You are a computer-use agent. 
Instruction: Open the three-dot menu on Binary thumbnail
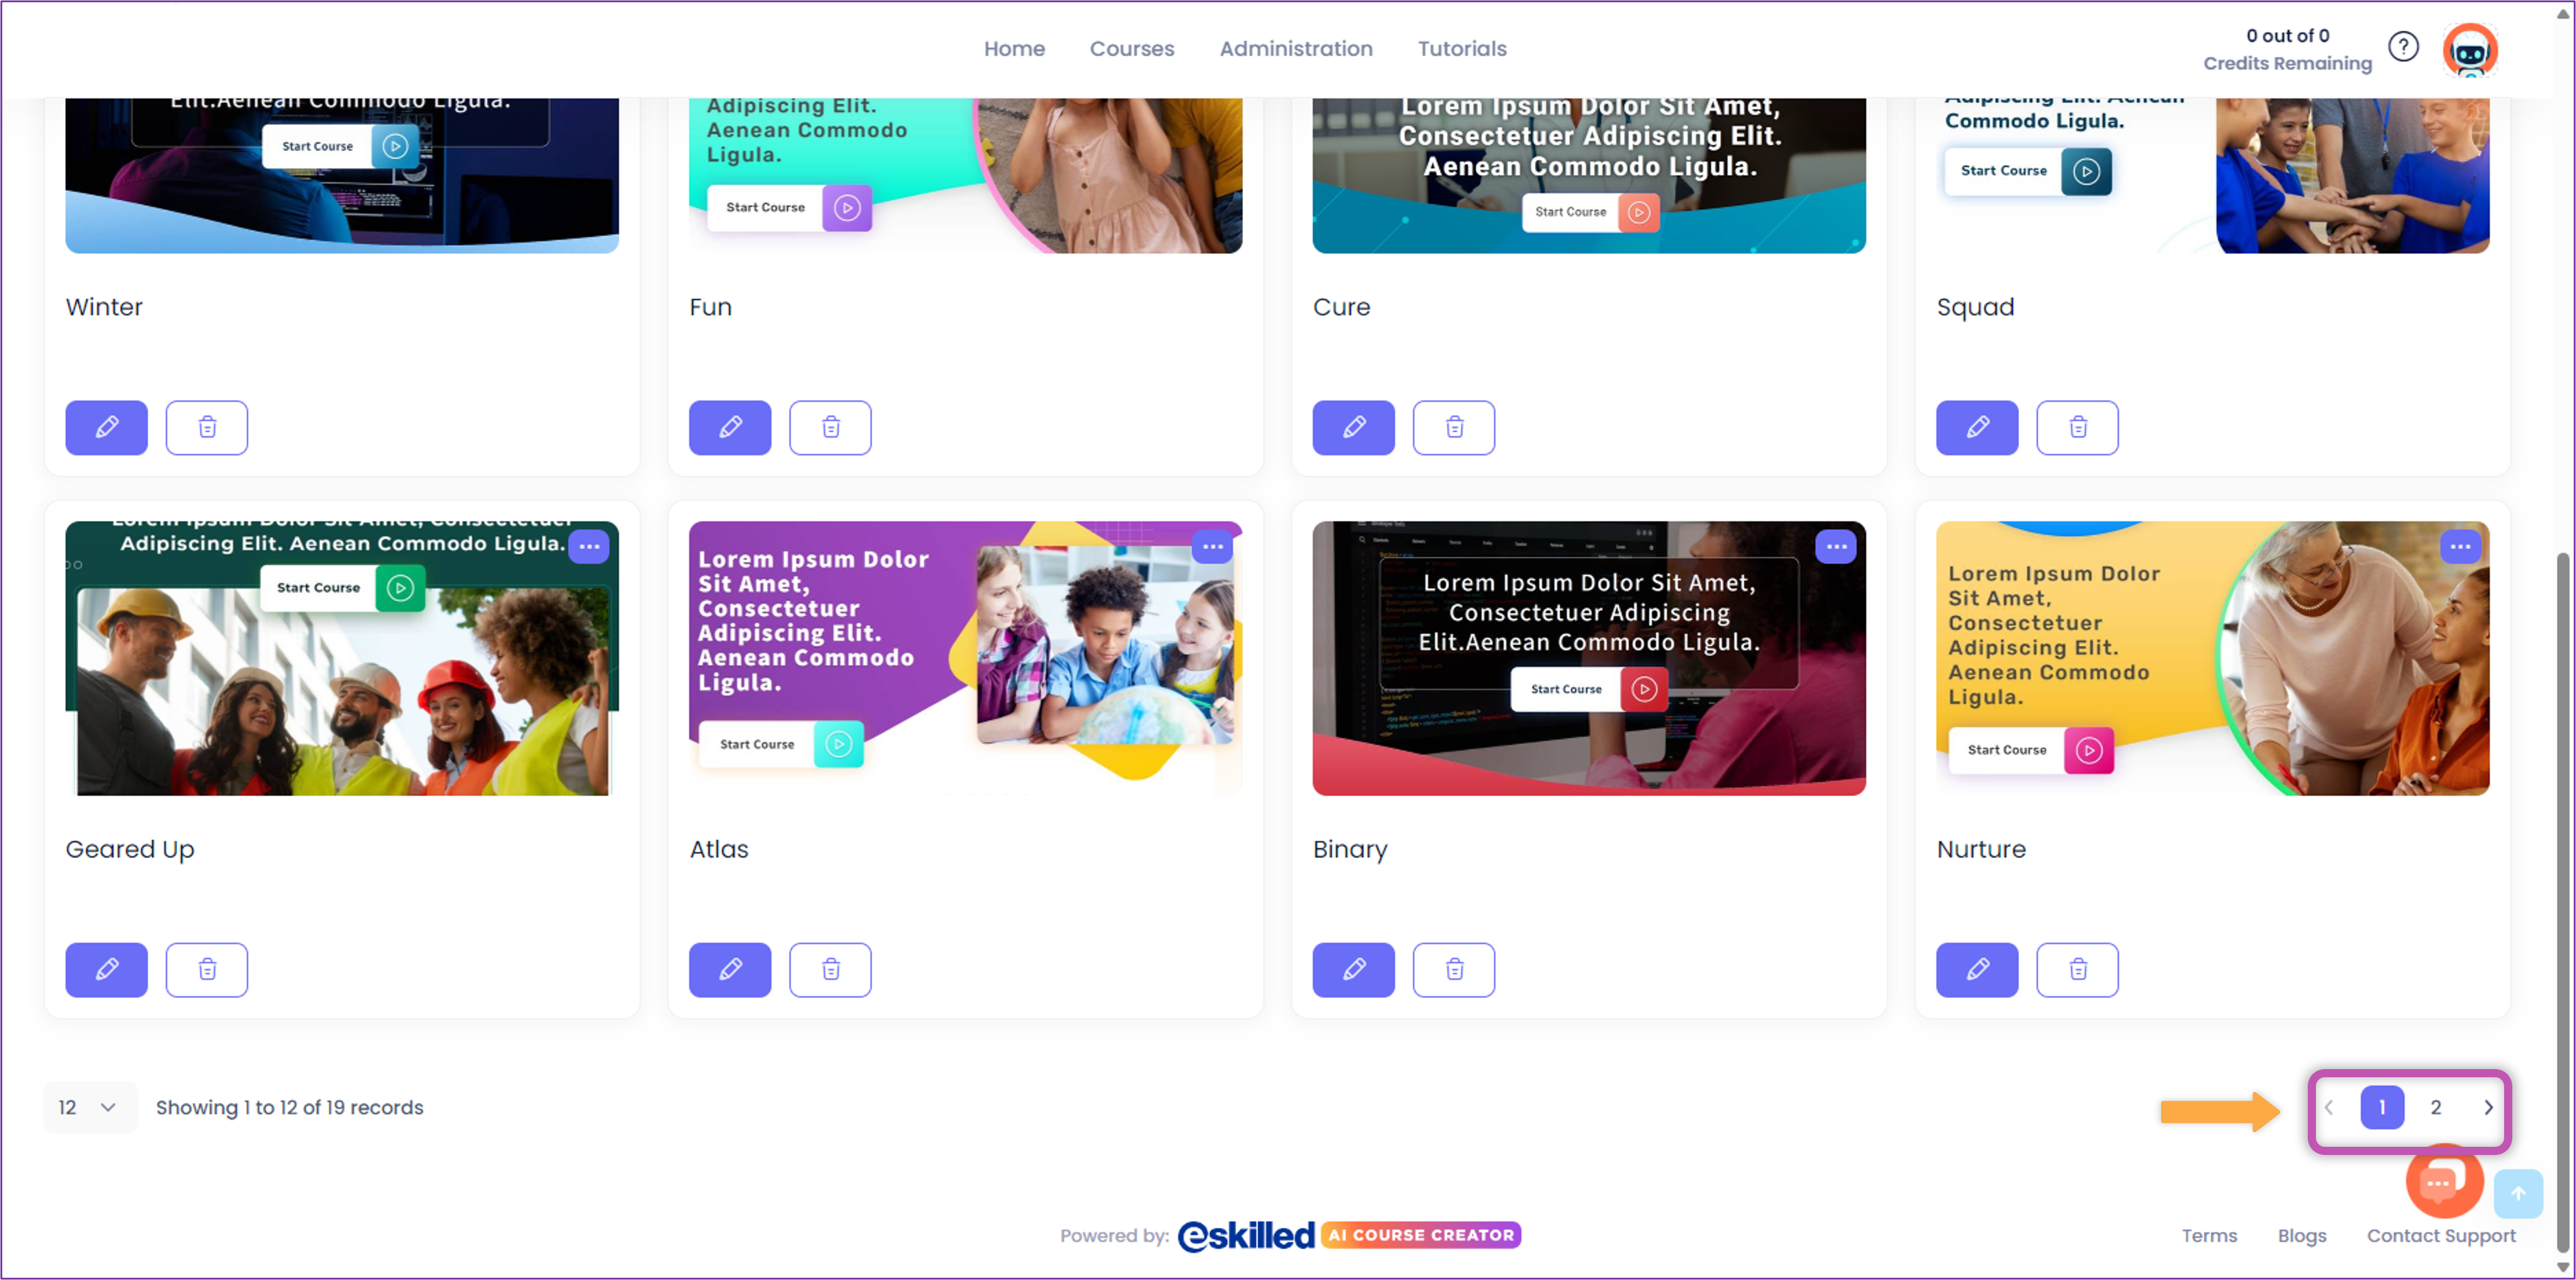pos(1836,546)
